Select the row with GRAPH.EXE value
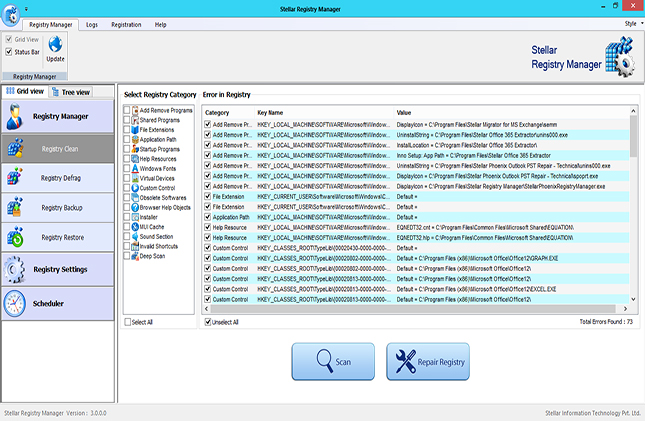 pos(416,258)
